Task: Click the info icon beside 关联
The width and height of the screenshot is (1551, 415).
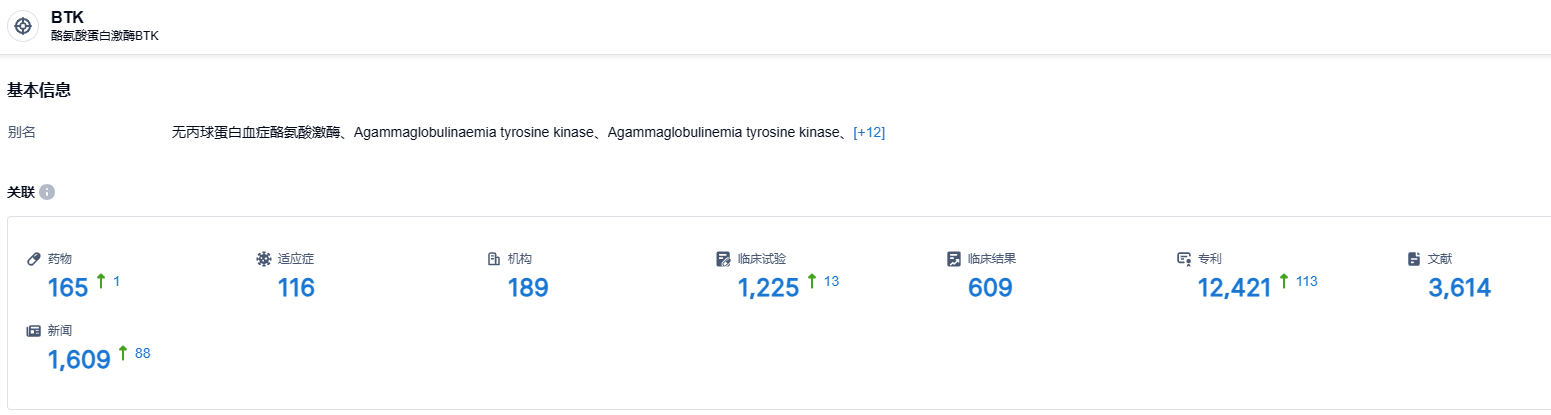Action: pos(47,192)
